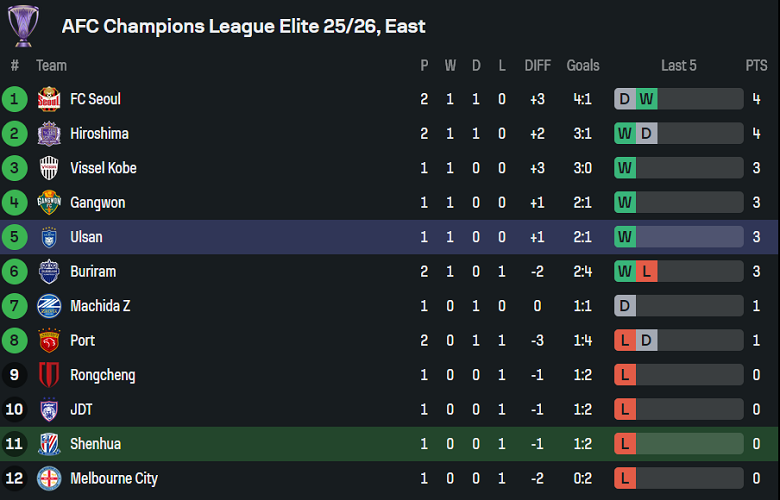Click the rank 1 position badge

point(15,99)
